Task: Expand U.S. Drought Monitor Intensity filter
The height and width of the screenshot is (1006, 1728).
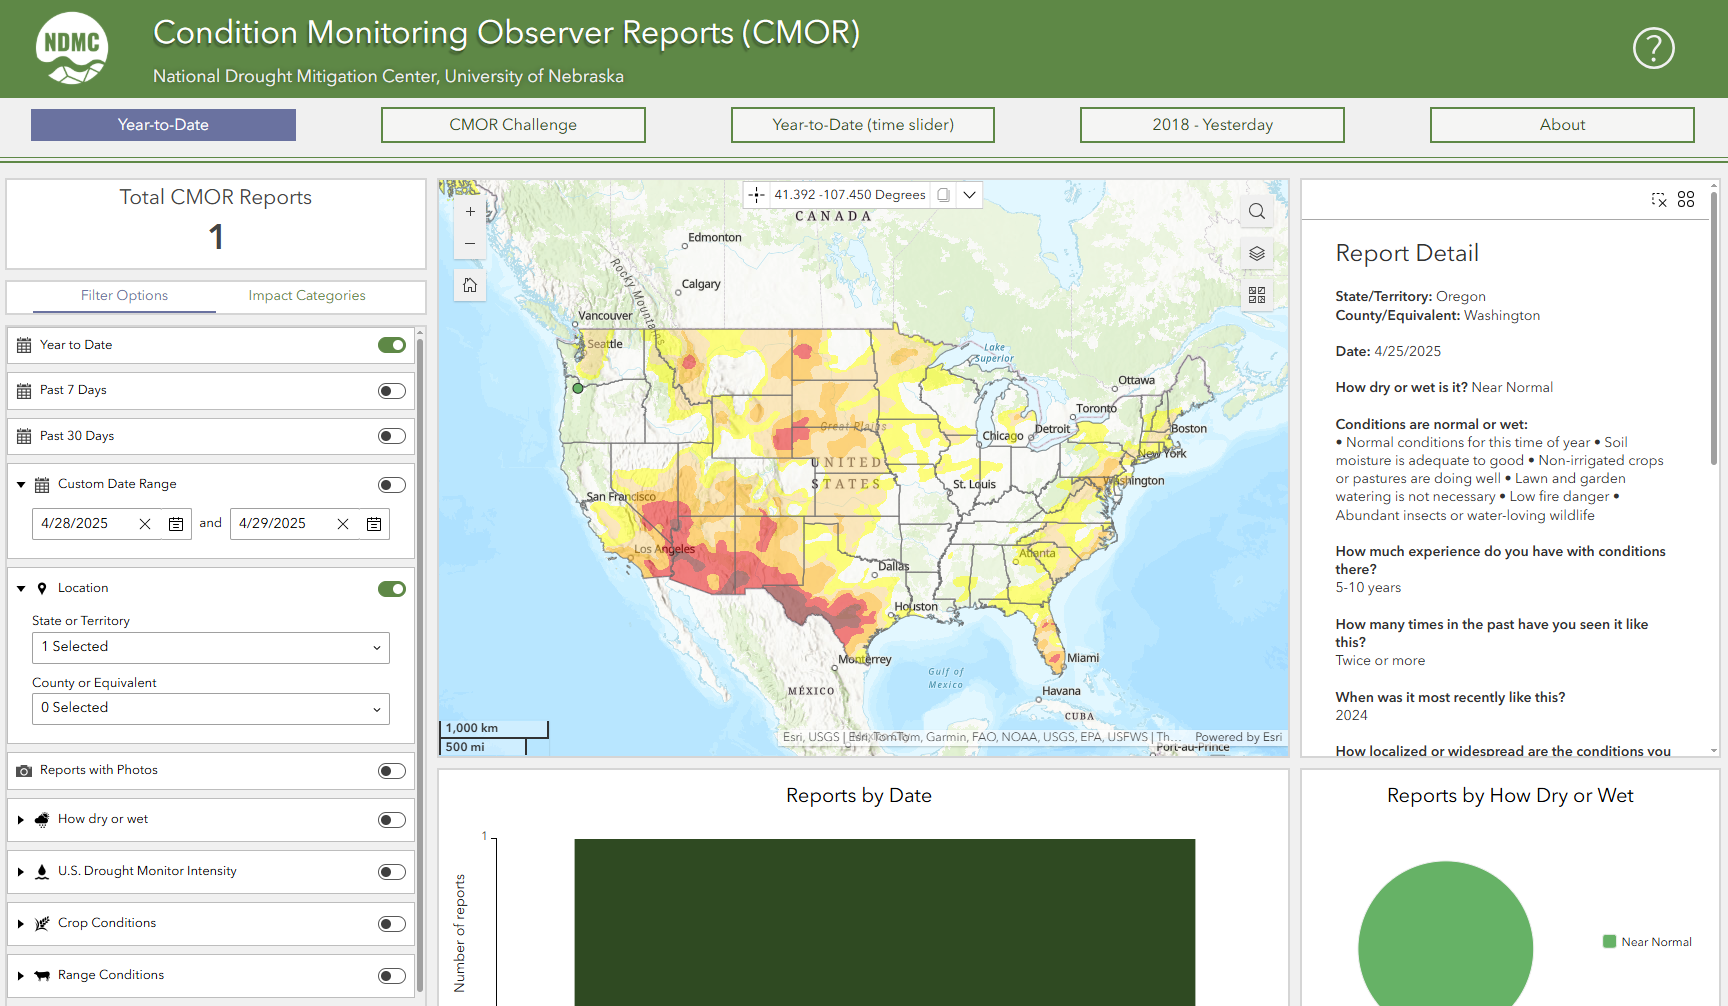Action: pyautogui.click(x=21, y=872)
